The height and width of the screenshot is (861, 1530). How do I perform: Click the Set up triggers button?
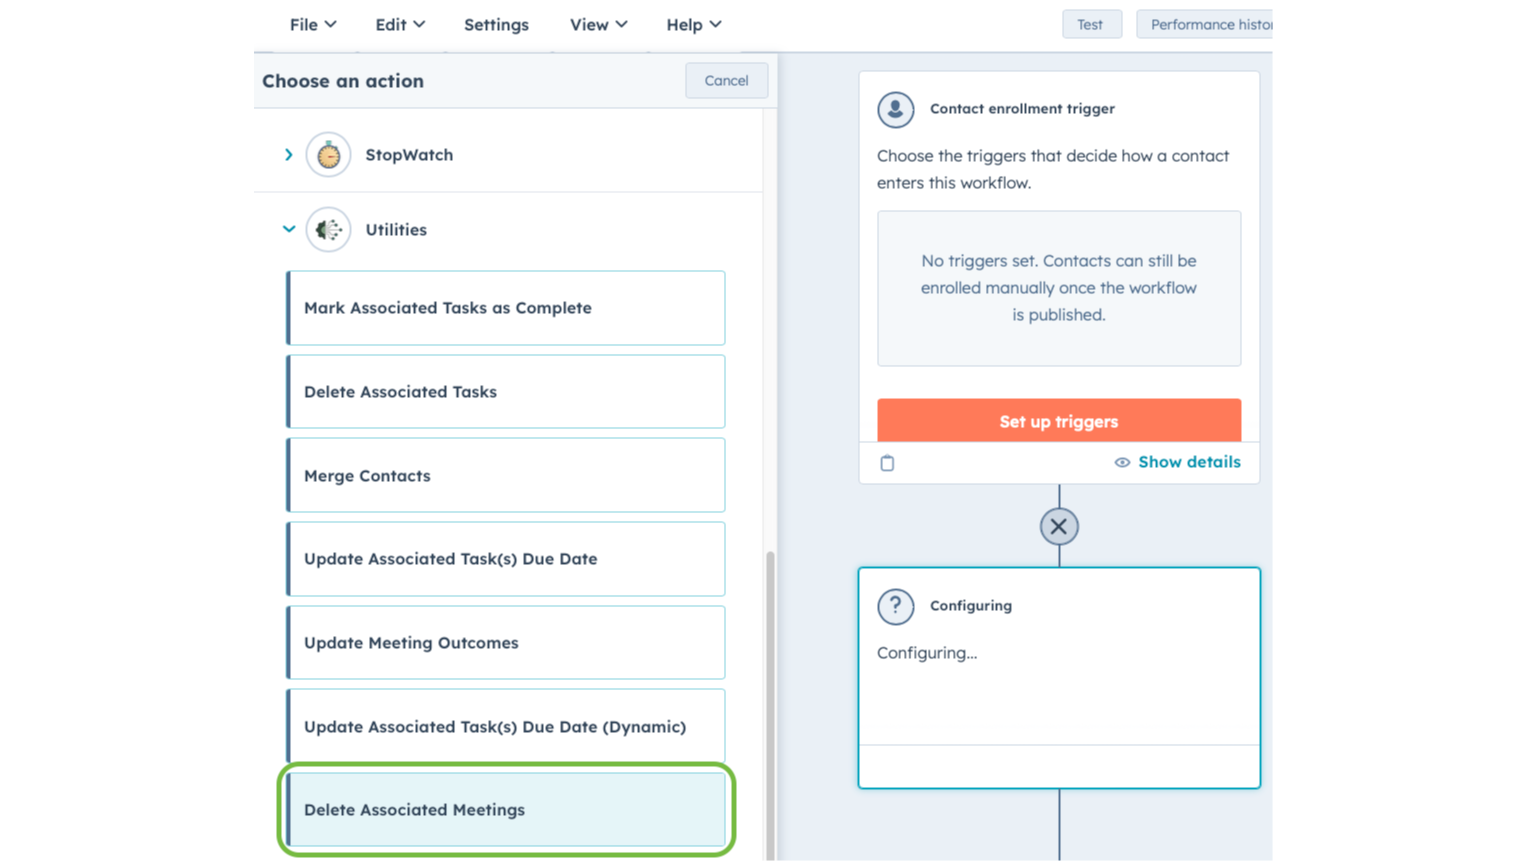point(1058,421)
